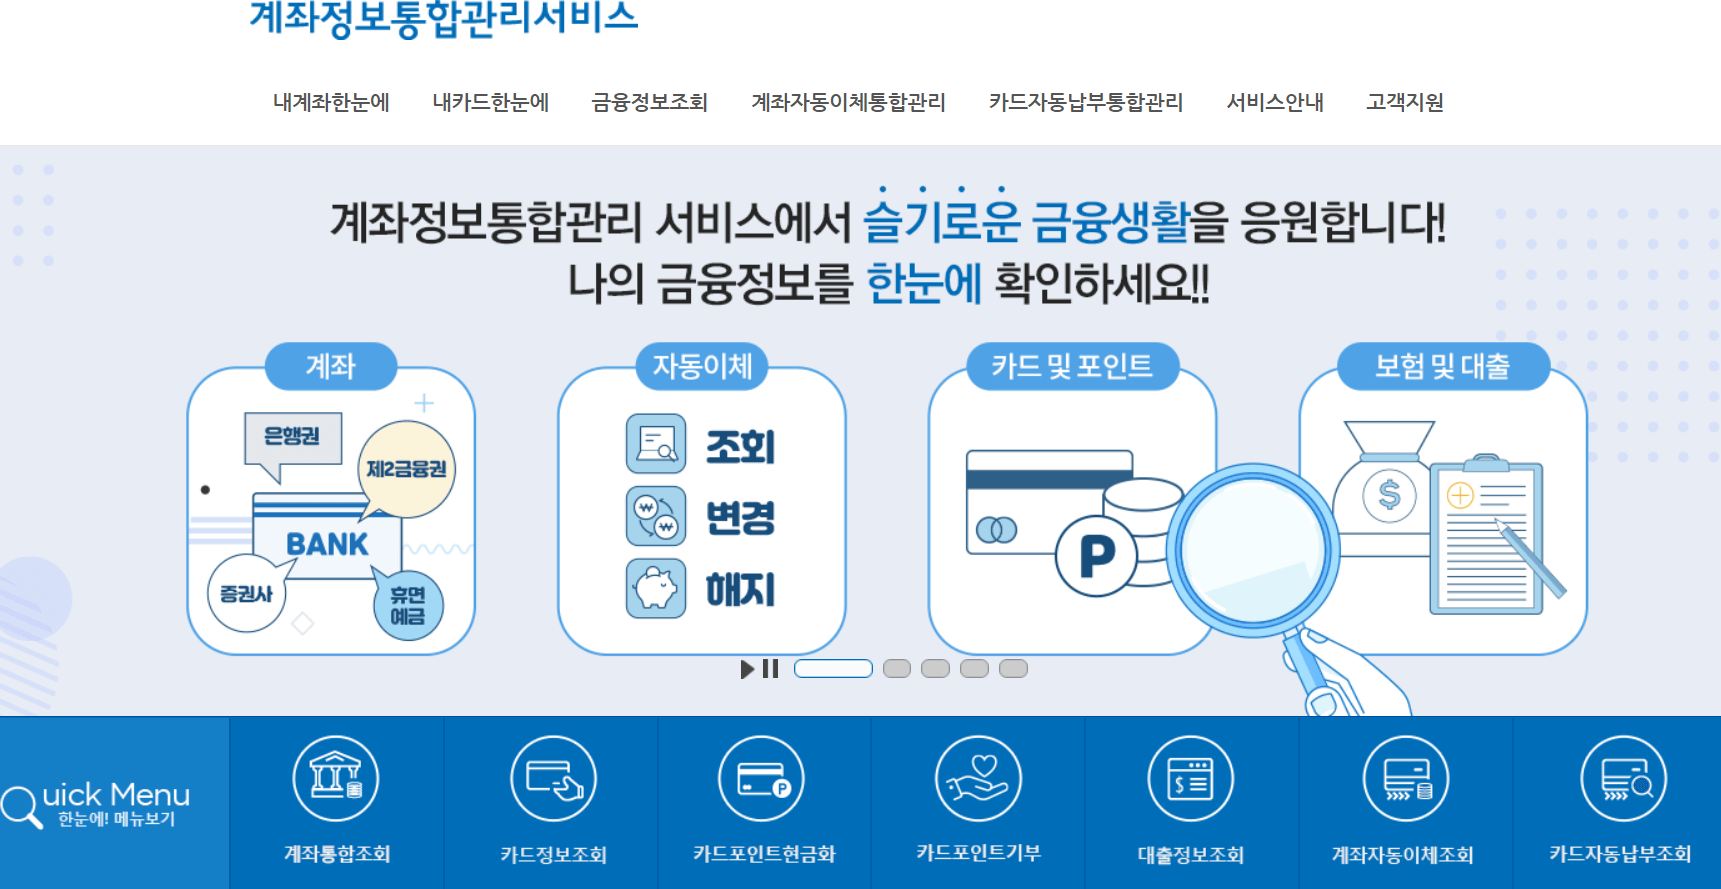
Task: Open the 계좌통합조회 bank icon
Action: pyautogui.click(x=336, y=778)
